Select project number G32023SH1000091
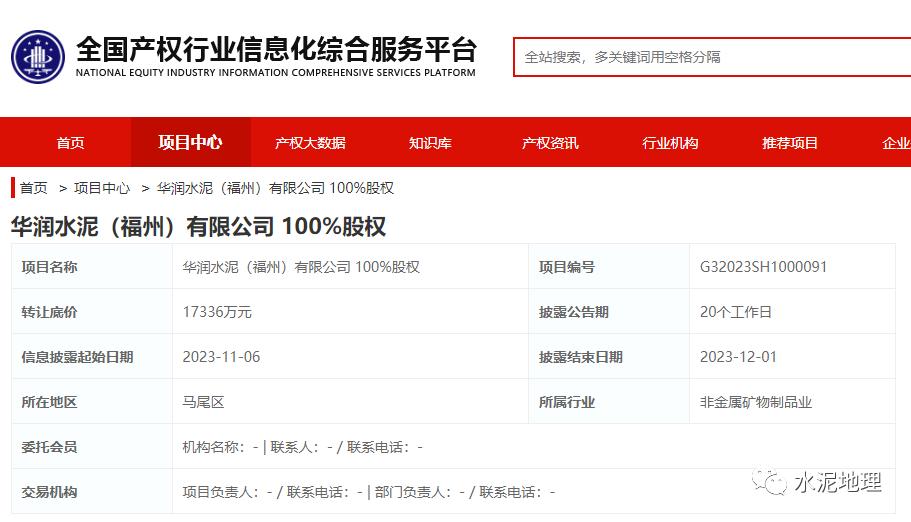911x522 pixels. (x=763, y=267)
